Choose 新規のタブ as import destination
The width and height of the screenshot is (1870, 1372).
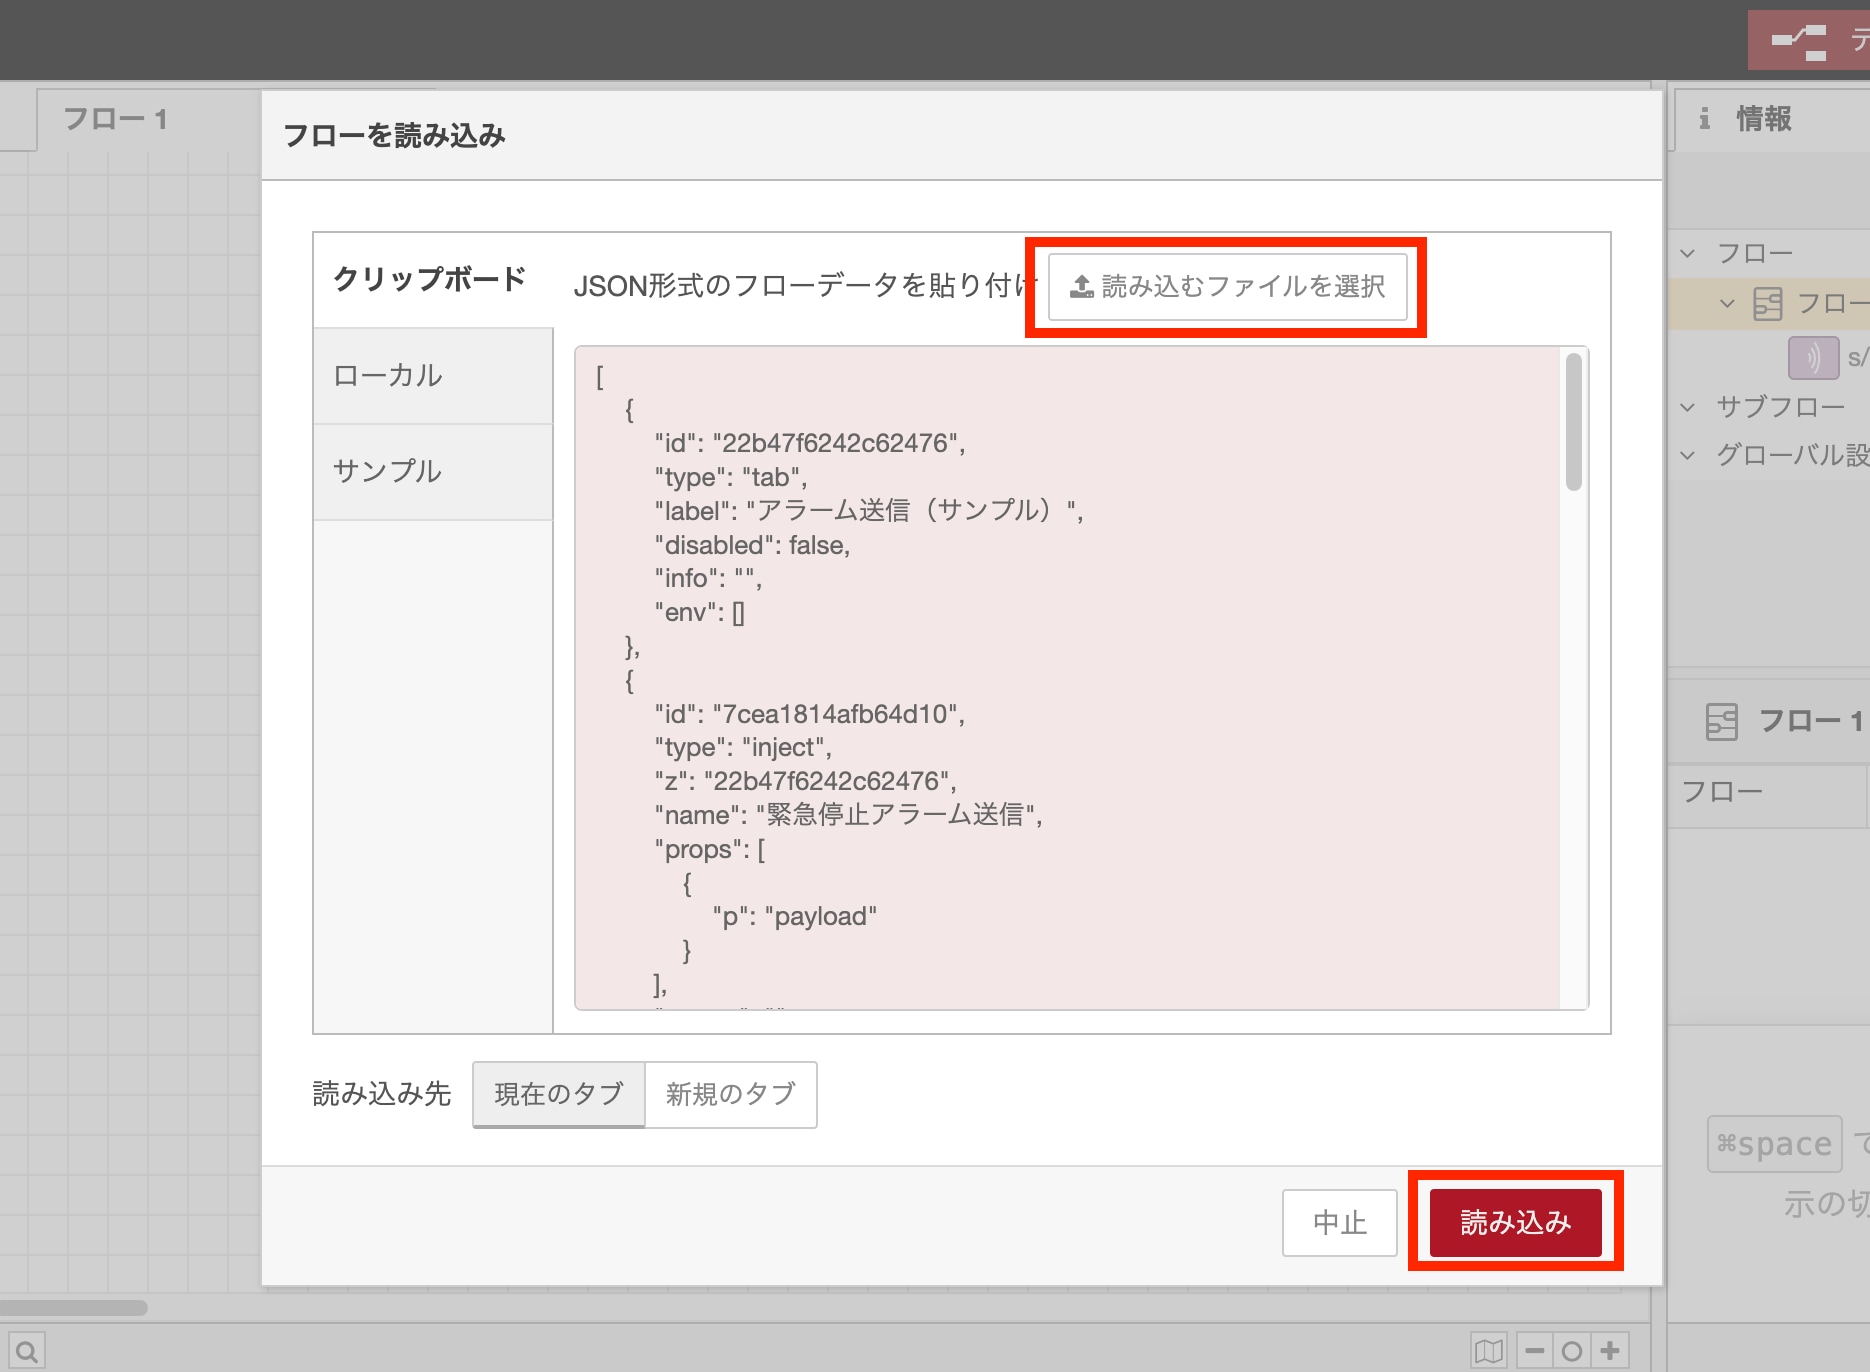731,1094
